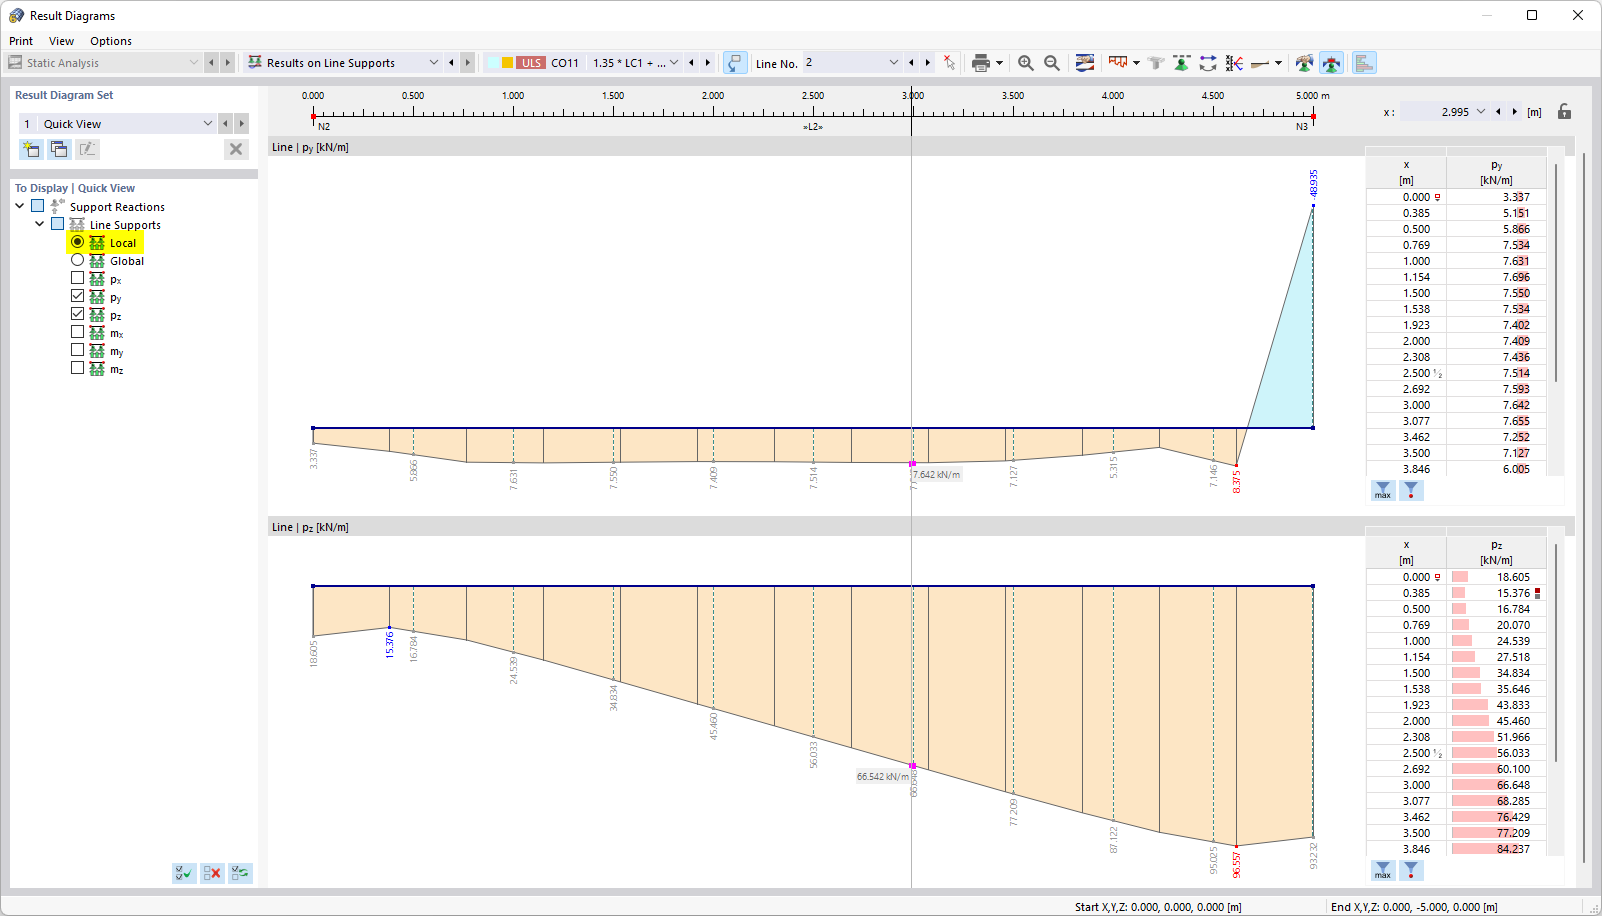Click the Select All checkboxes icon
Viewport: 1602px width, 916px height.
[184, 872]
